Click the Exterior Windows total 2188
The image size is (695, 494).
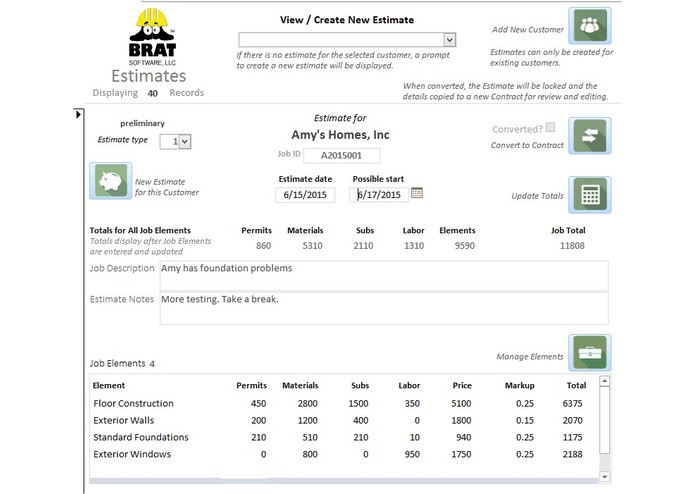(x=572, y=454)
